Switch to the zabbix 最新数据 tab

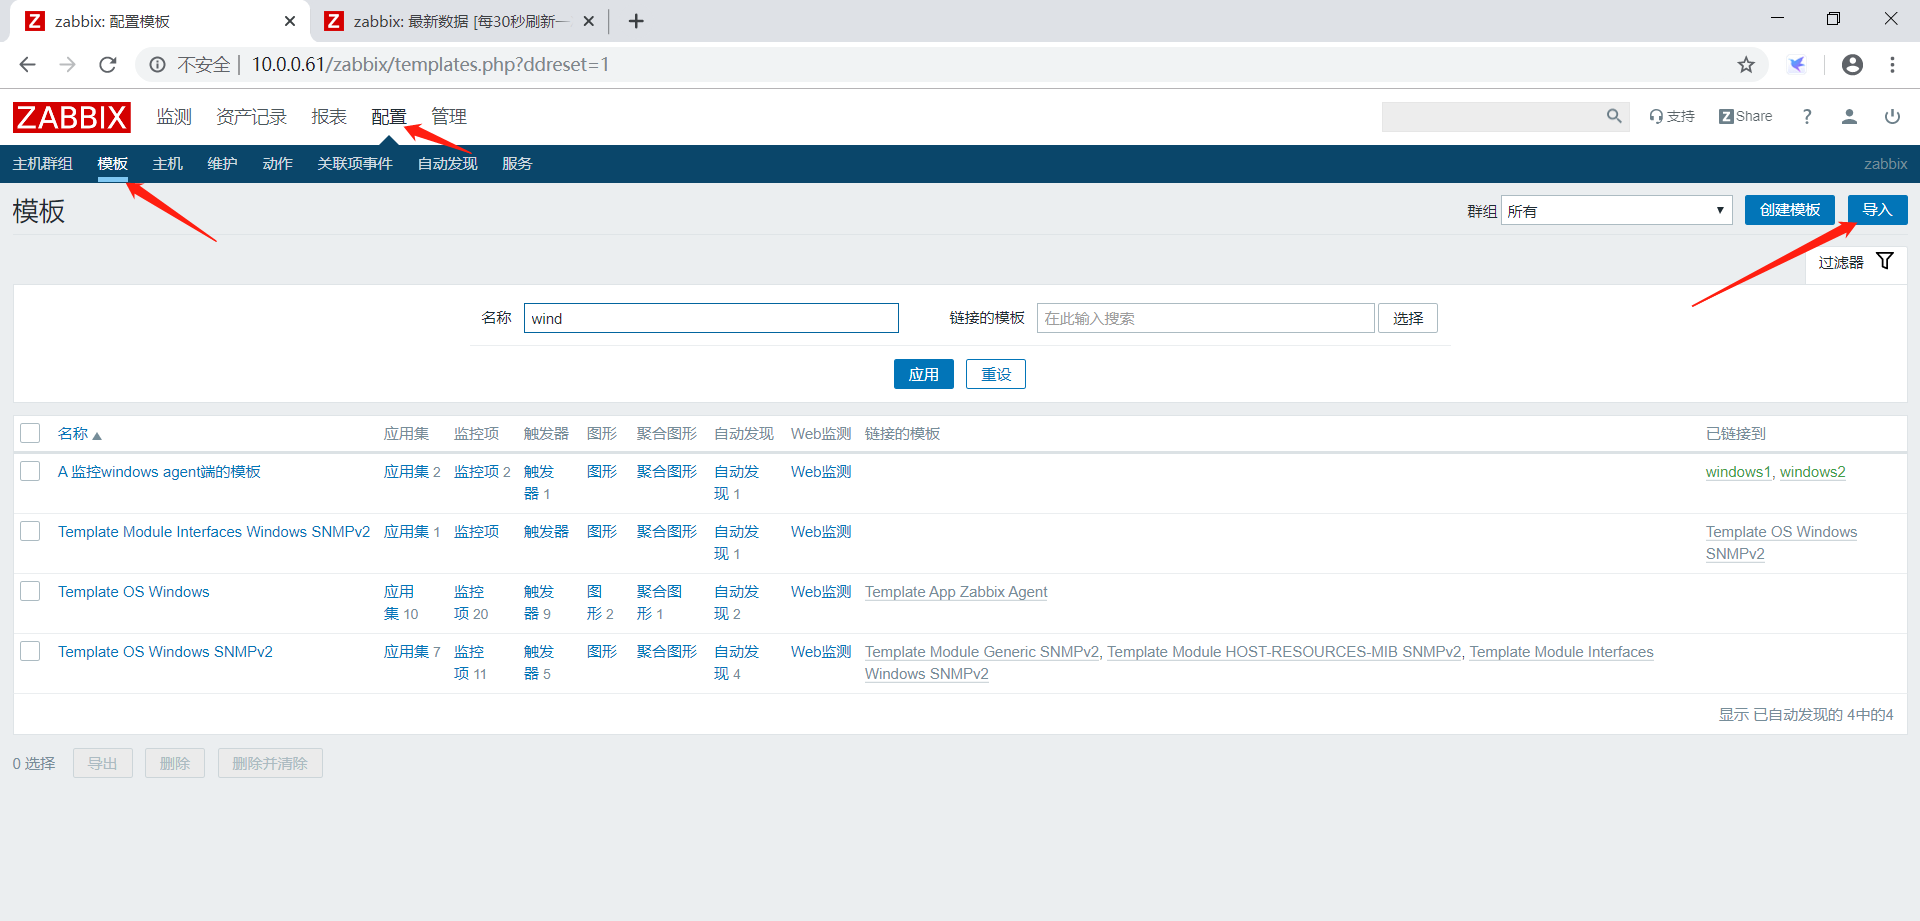461,21
